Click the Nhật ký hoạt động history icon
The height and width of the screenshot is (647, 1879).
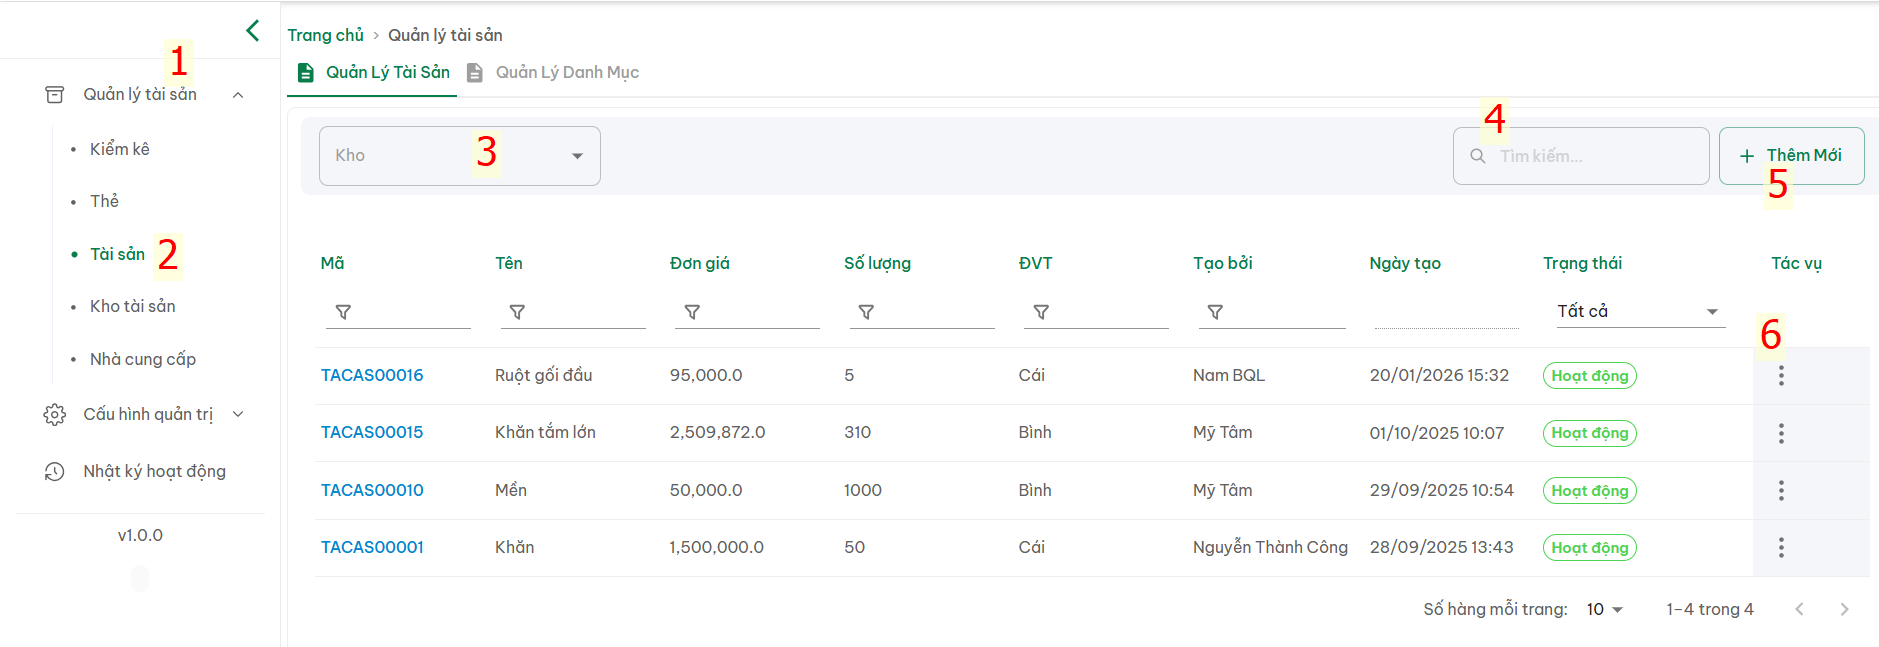[55, 472]
